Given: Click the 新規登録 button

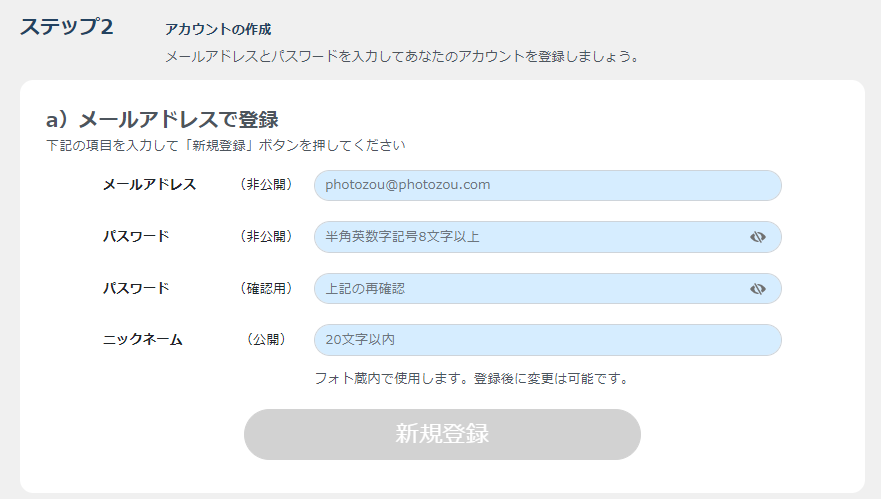Looking at the screenshot, I should [x=442, y=434].
